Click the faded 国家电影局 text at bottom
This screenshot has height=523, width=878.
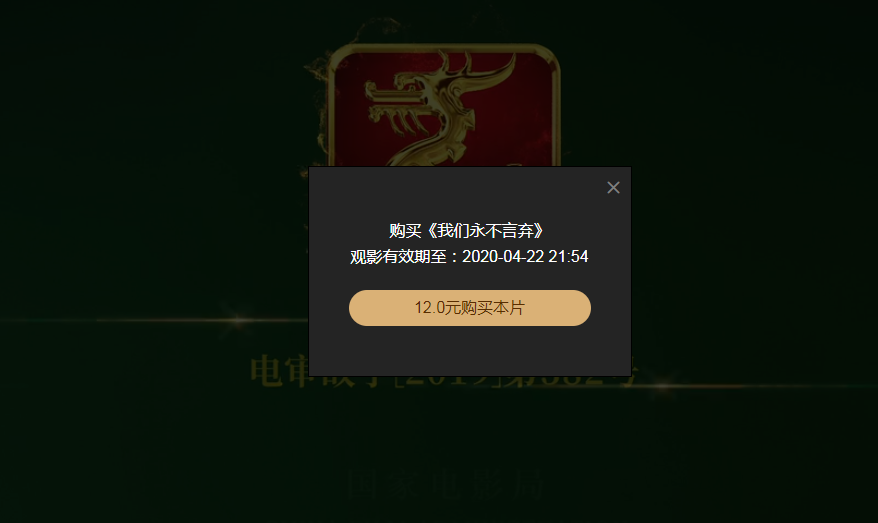tap(445, 484)
